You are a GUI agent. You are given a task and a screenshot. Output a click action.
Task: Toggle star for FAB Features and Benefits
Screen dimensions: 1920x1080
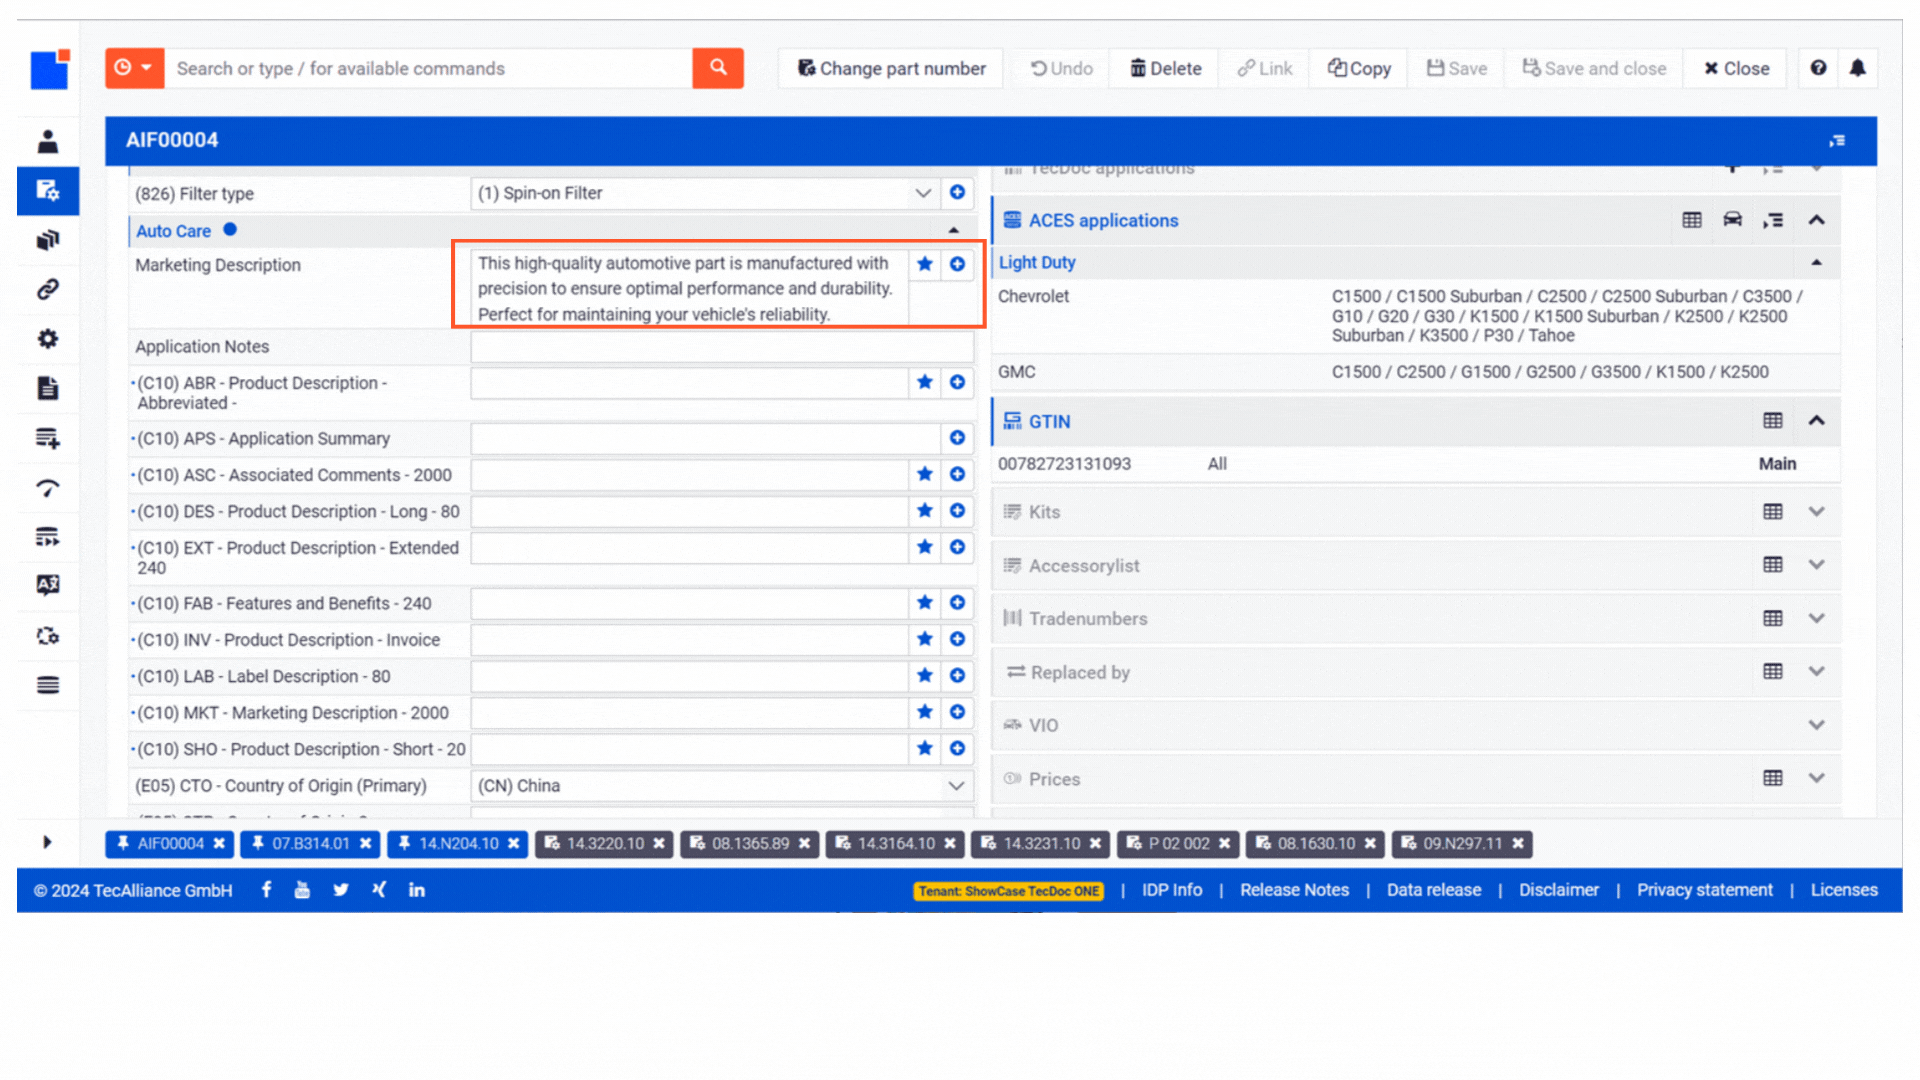click(924, 603)
